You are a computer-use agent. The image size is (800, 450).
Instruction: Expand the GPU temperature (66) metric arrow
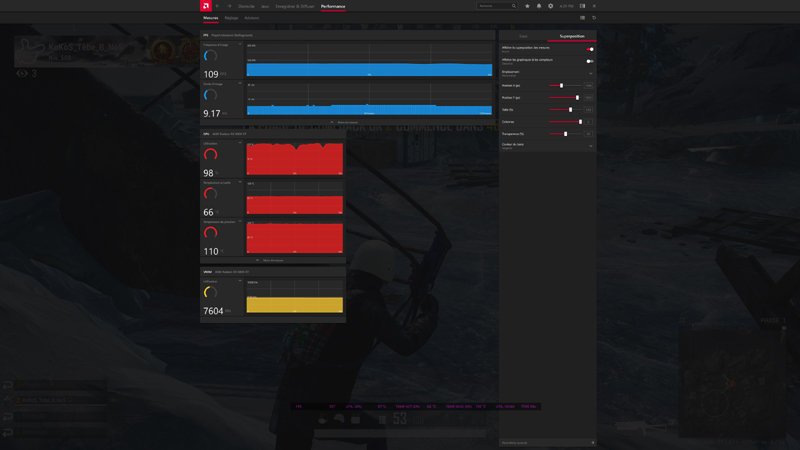240,182
